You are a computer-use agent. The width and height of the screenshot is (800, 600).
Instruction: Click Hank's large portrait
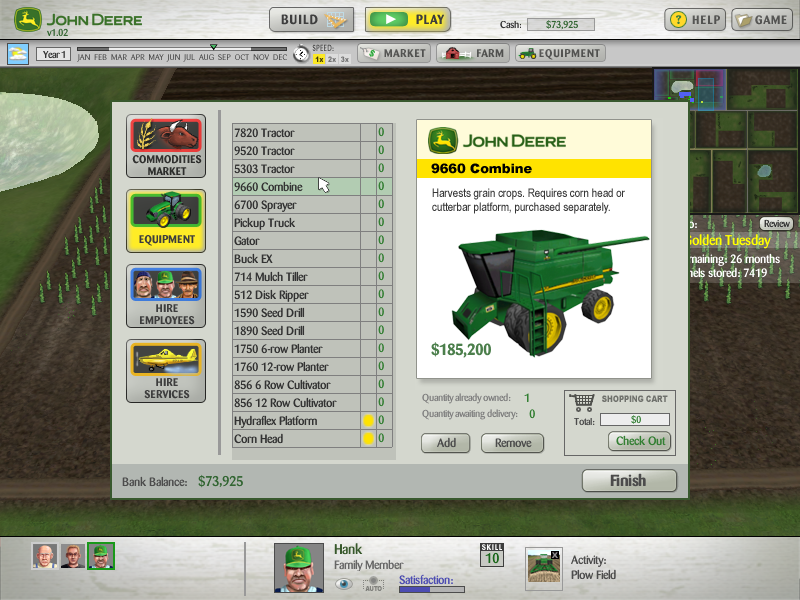(298, 568)
